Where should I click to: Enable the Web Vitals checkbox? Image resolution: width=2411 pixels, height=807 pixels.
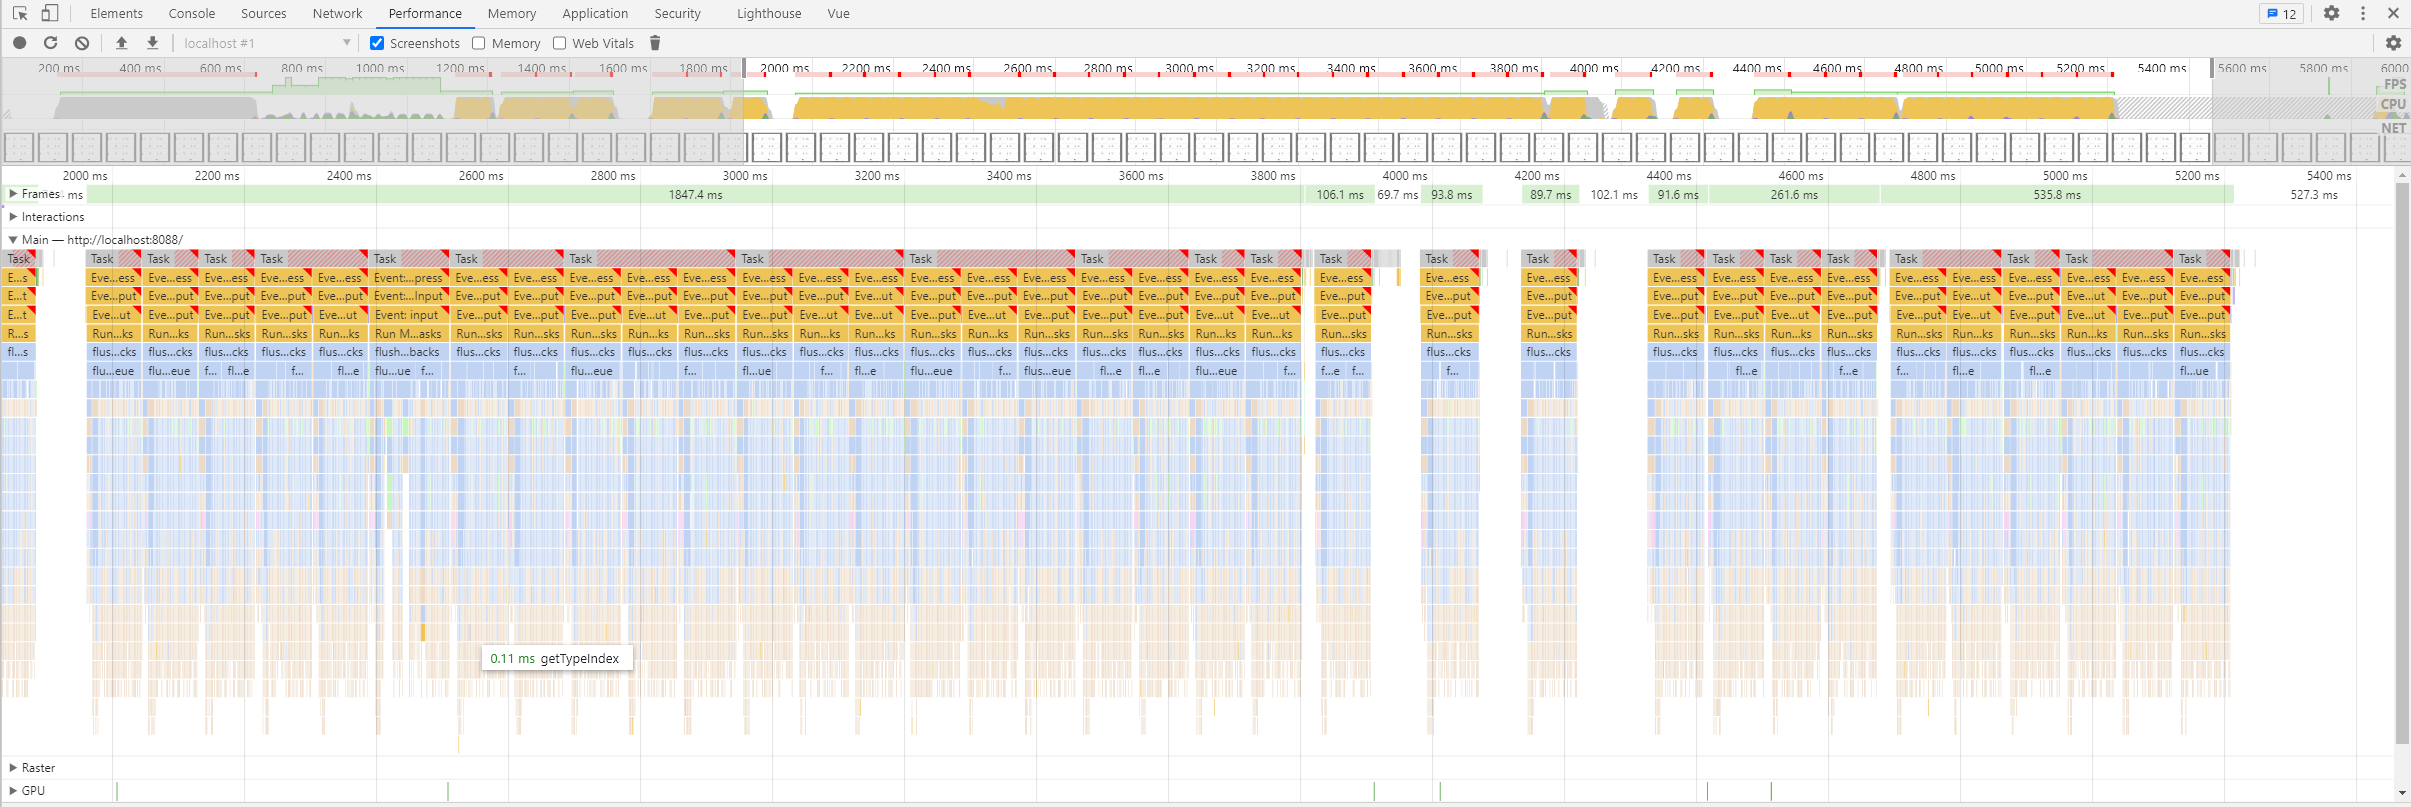pyautogui.click(x=560, y=43)
